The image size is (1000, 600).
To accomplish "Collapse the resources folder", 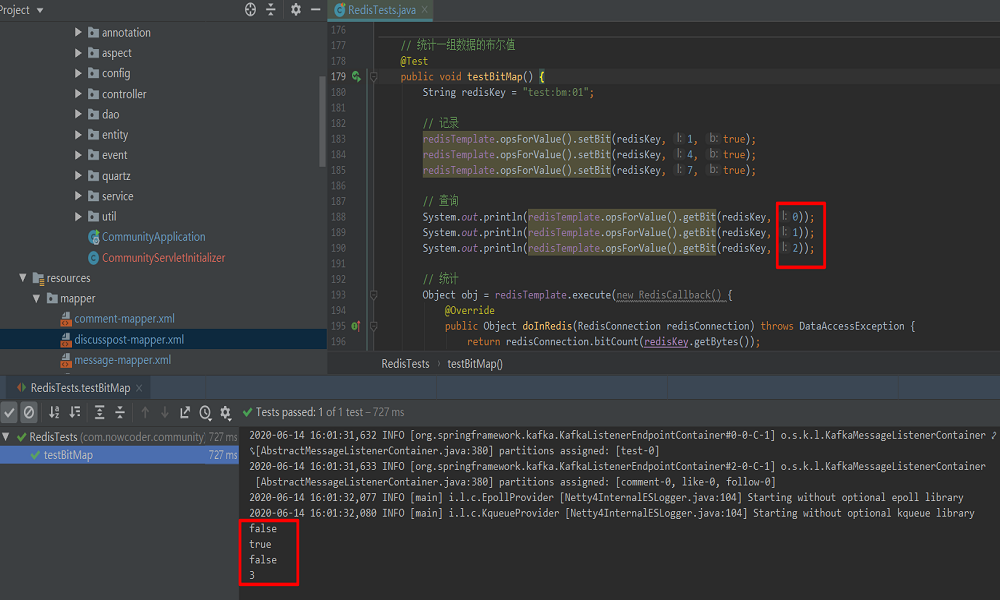I will click(23, 278).
